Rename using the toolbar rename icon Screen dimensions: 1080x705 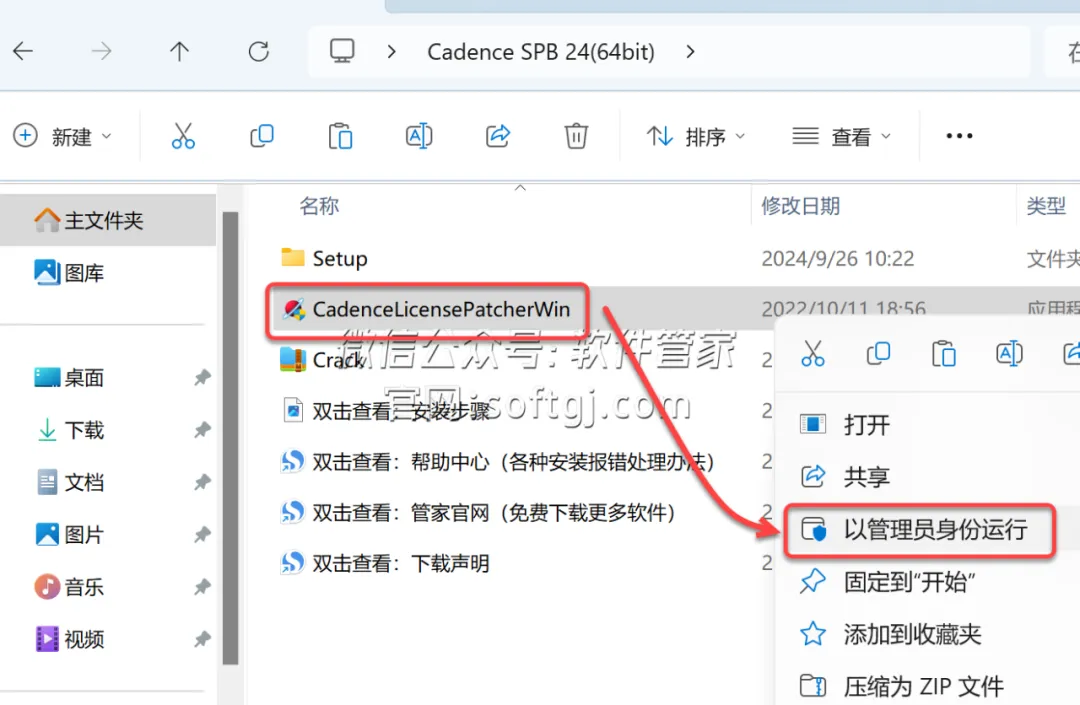(x=419, y=136)
